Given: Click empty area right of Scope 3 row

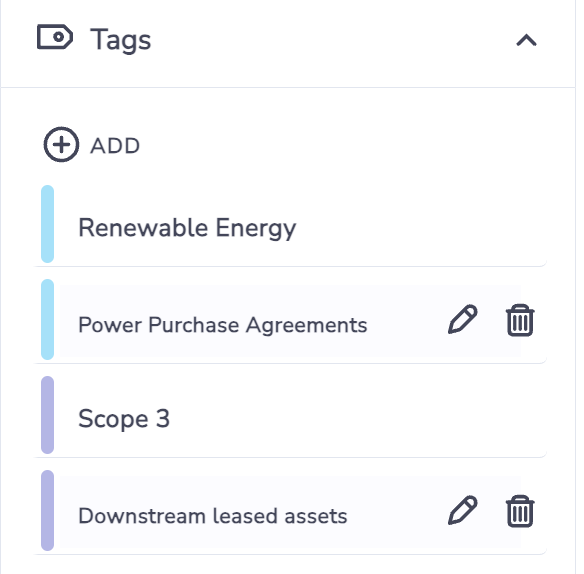Looking at the screenshot, I should 358,416.
